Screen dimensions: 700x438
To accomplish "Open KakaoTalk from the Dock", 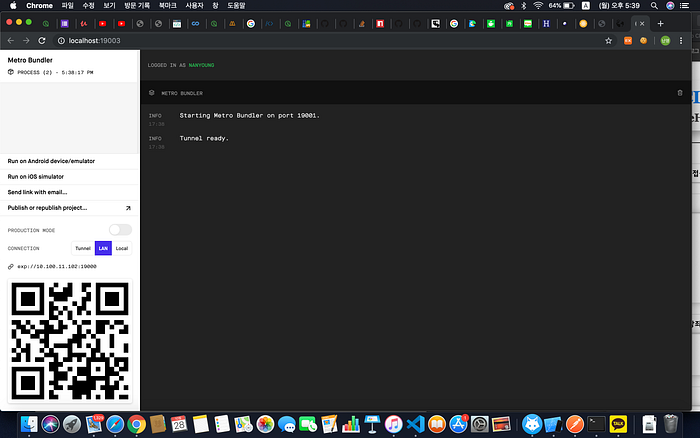I will tap(618, 424).
